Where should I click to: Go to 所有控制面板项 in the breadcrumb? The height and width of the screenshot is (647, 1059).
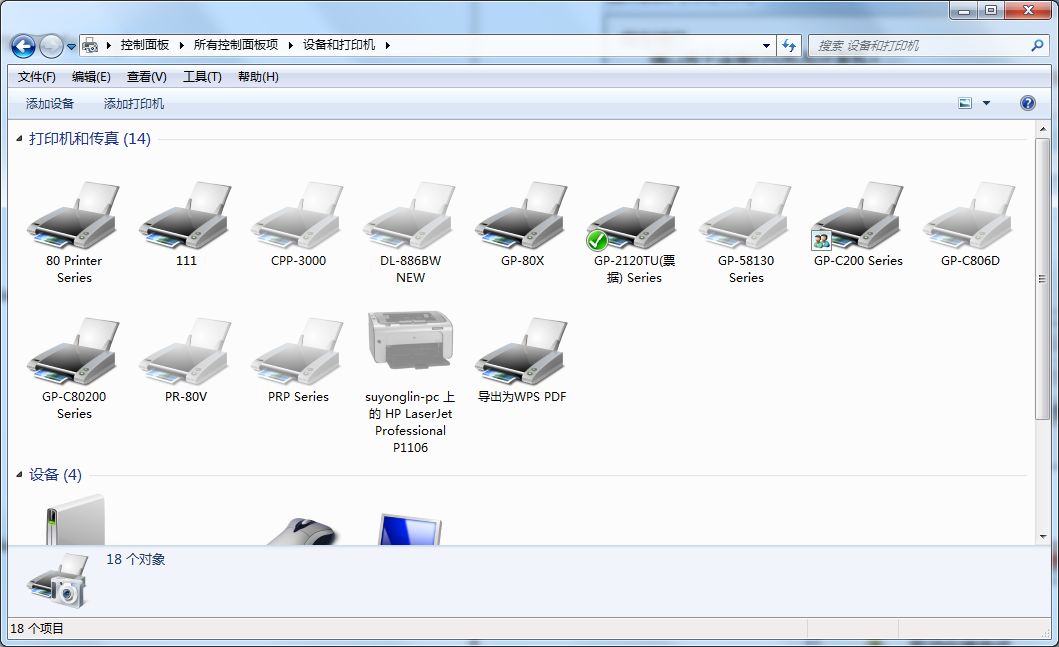click(236, 45)
